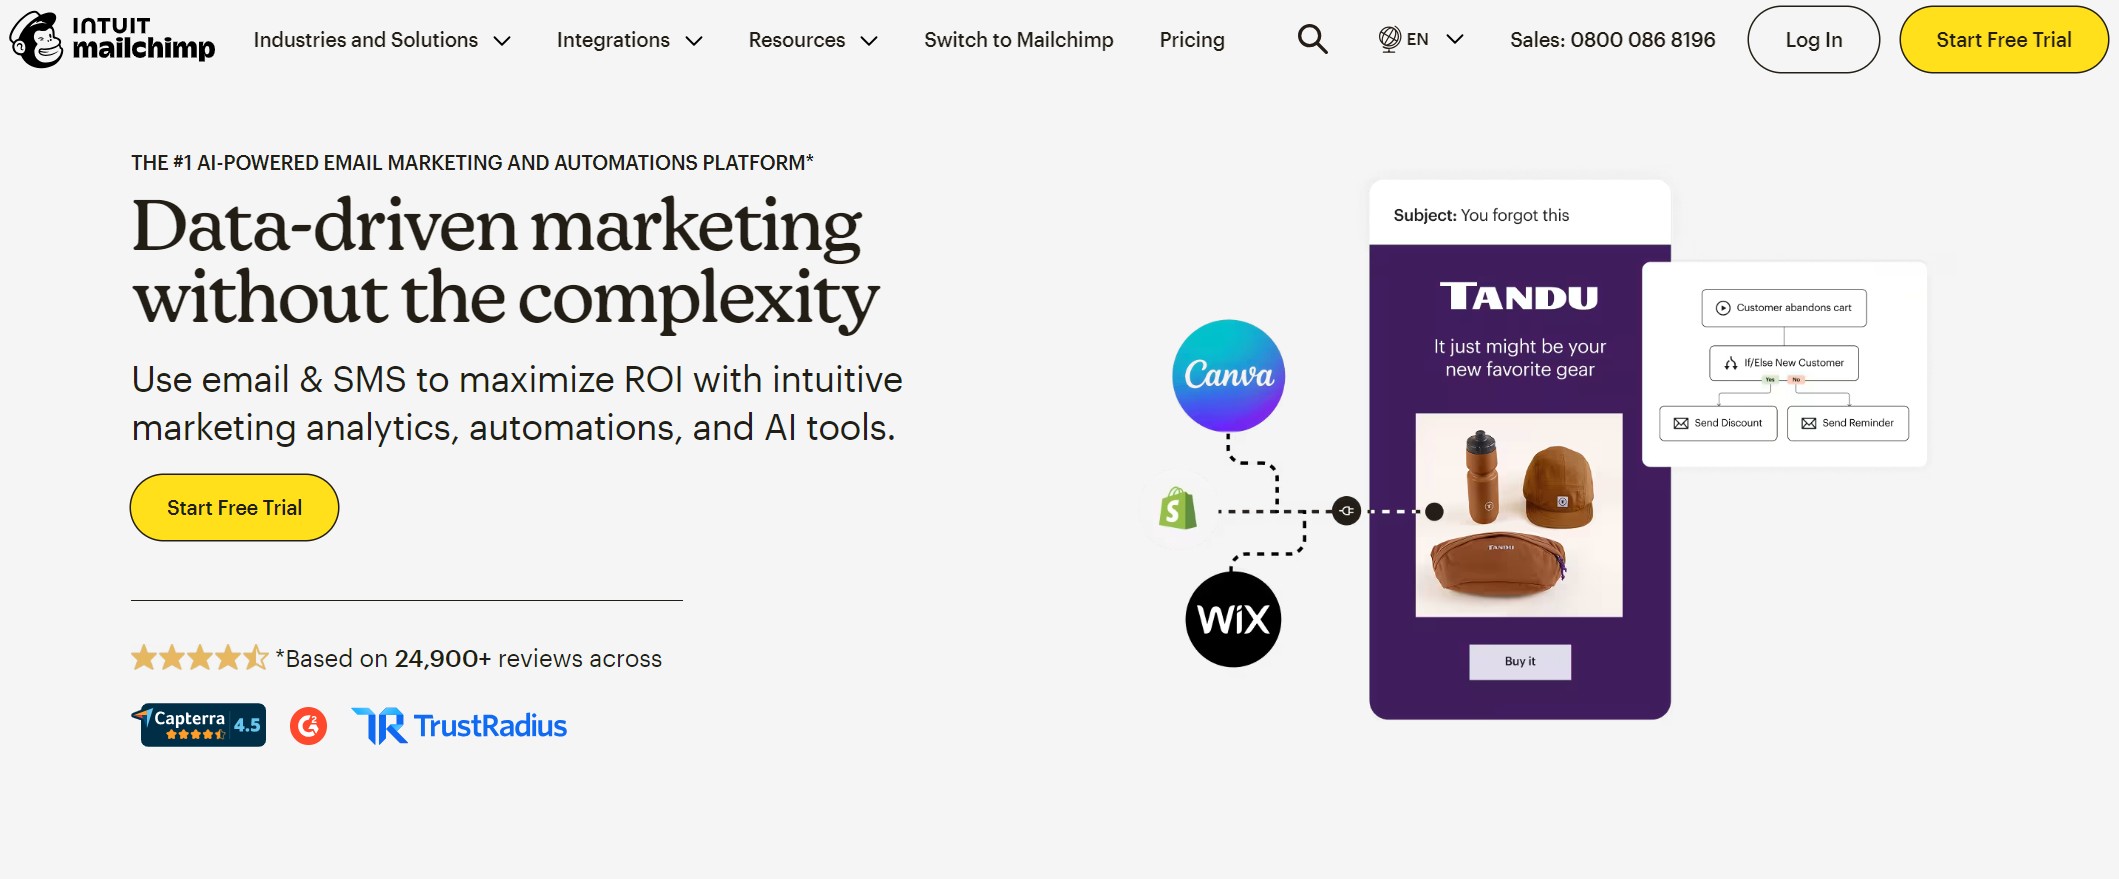The height and width of the screenshot is (879, 2119).
Task: Select the Wix integration icon
Action: point(1233,618)
